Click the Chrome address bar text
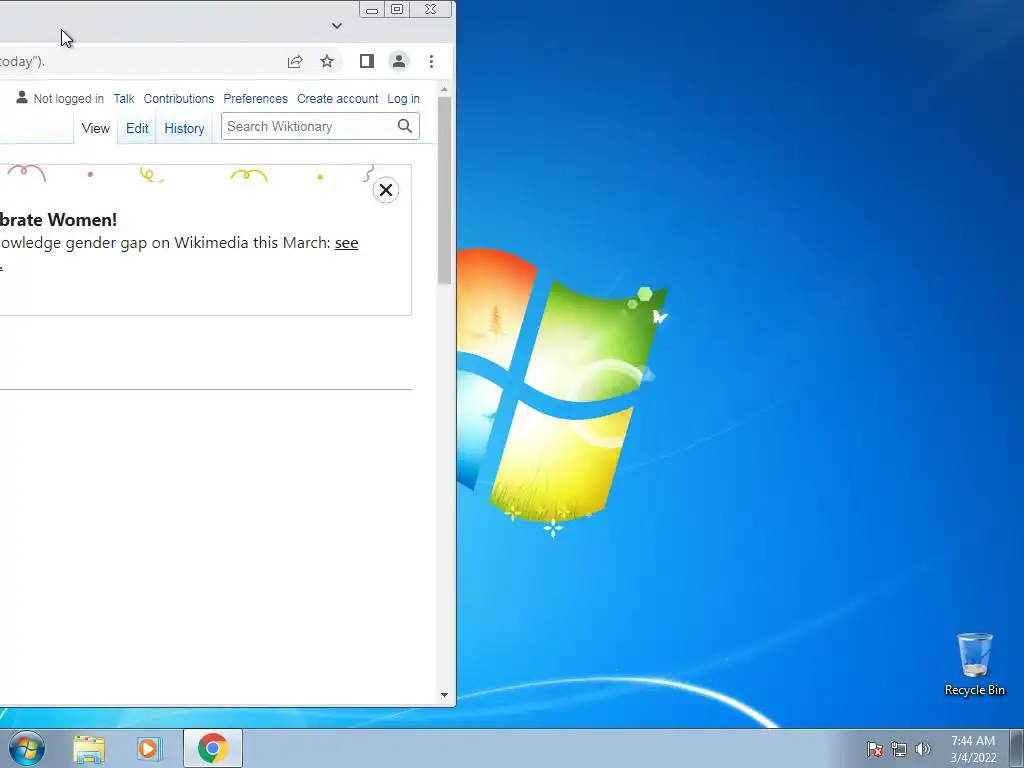Image resolution: width=1024 pixels, height=768 pixels. 23,61
